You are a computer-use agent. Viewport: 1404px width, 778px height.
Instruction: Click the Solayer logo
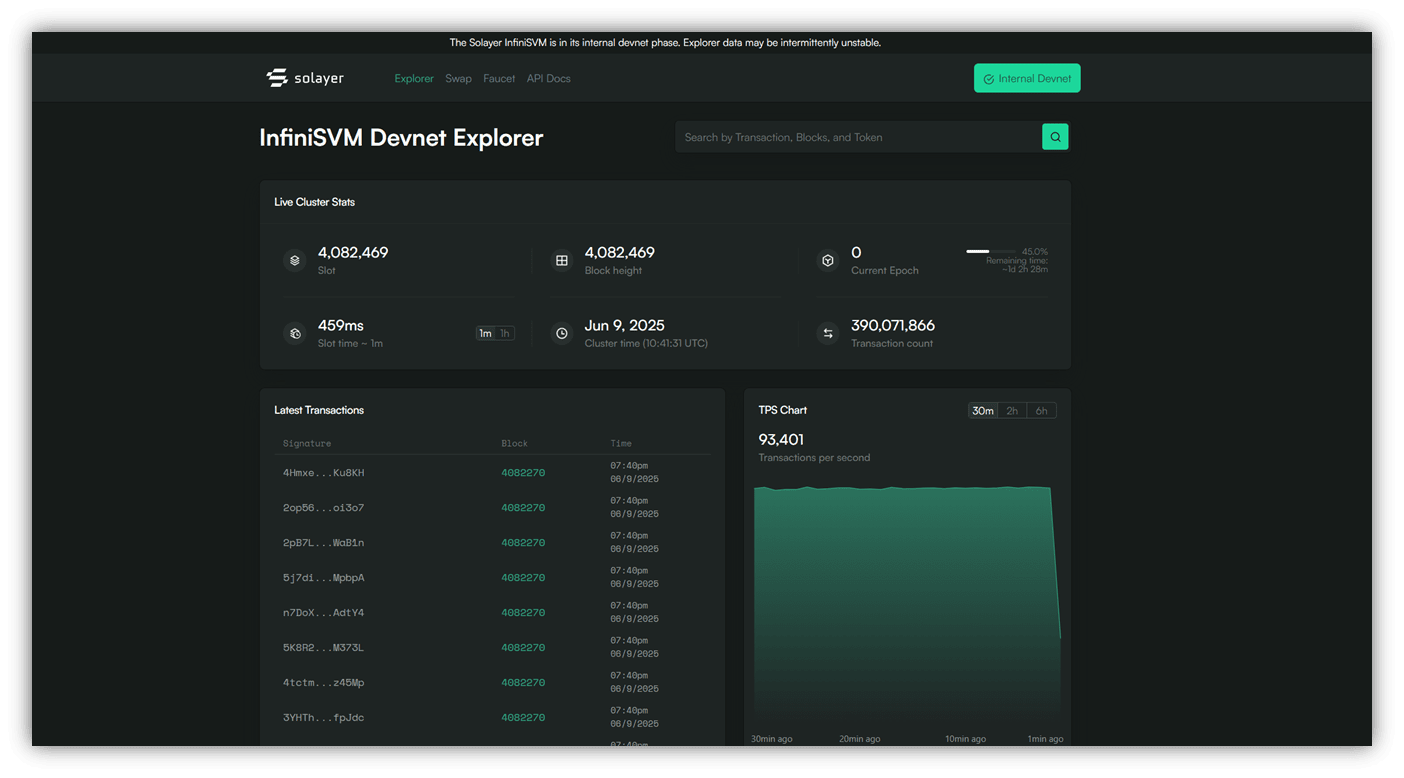click(x=305, y=78)
